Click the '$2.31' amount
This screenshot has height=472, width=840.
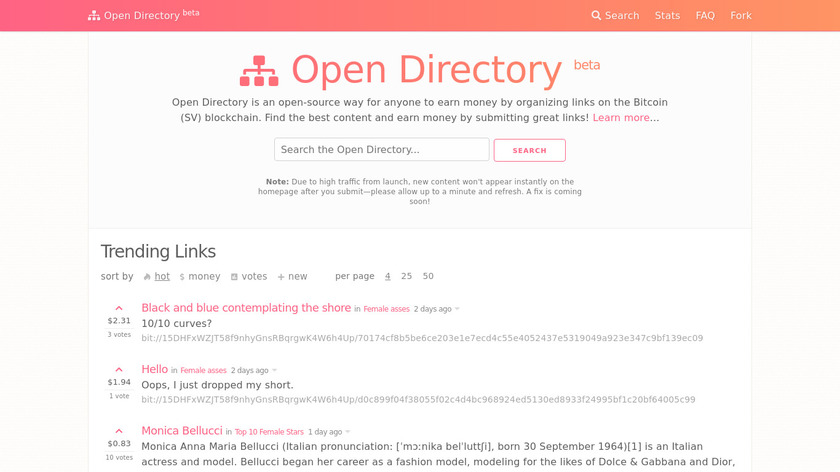(x=119, y=321)
